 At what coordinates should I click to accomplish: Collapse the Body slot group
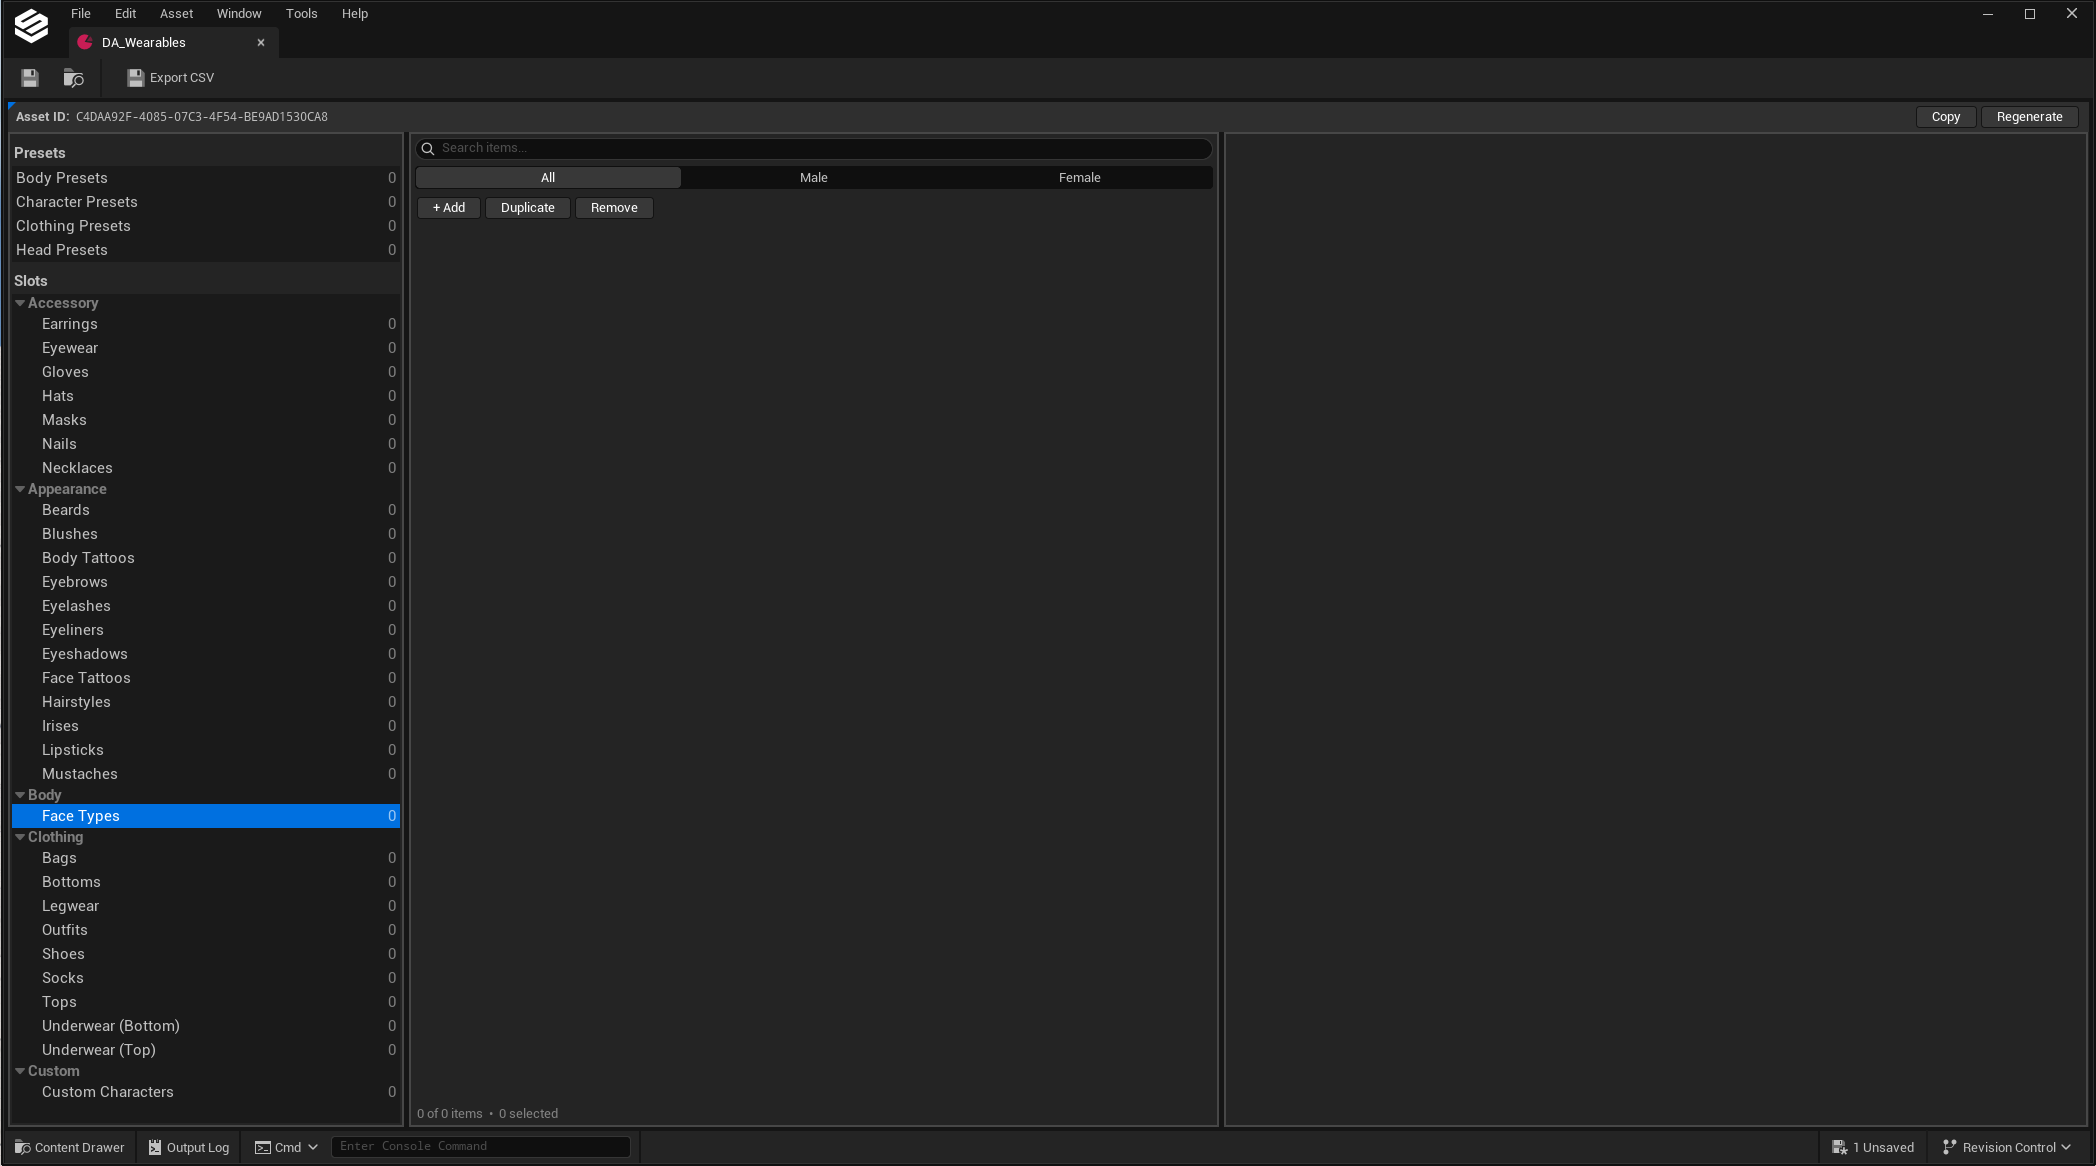pyautogui.click(x=20, y=795)
